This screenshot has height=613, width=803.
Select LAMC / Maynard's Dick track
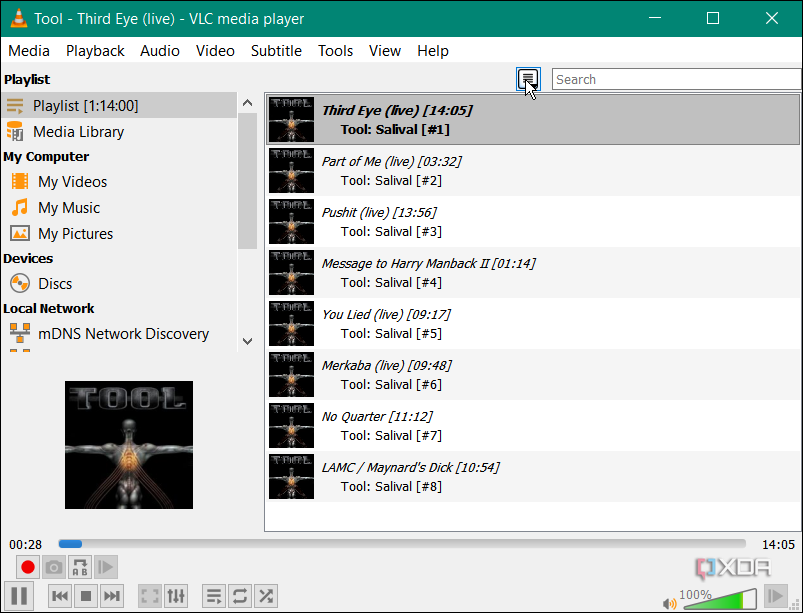[x=533, y=477]
